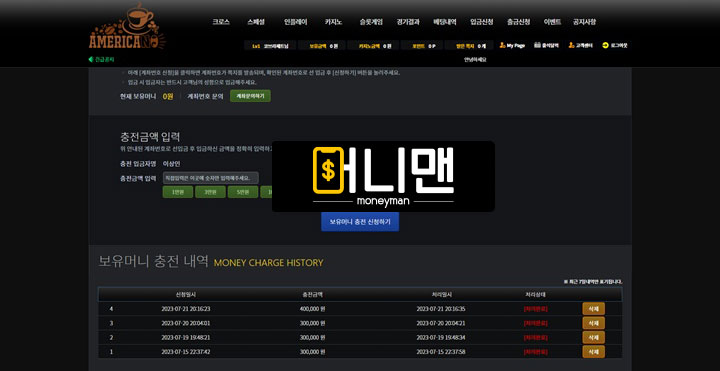Screen dimensions: 720x371
Task: Go to 베팅내역 page
Action: [445, 22]
